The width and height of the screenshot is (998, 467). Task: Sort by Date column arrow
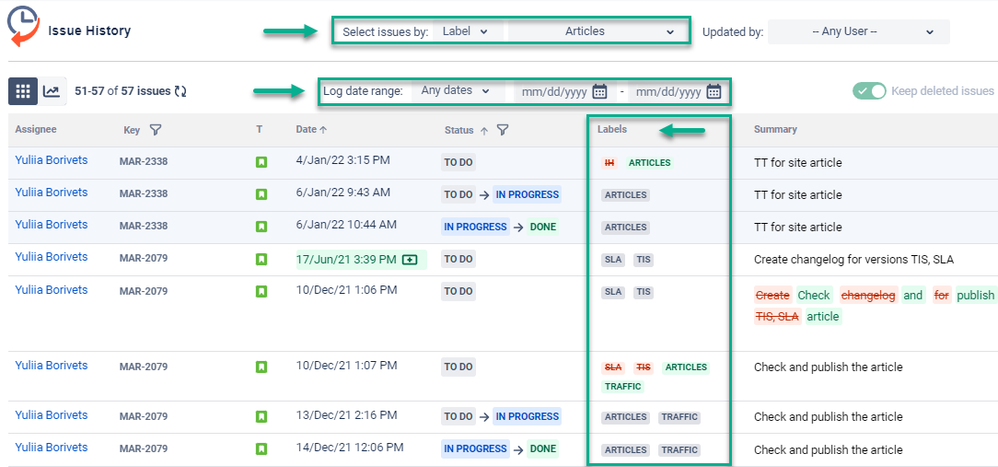[323, 130]
